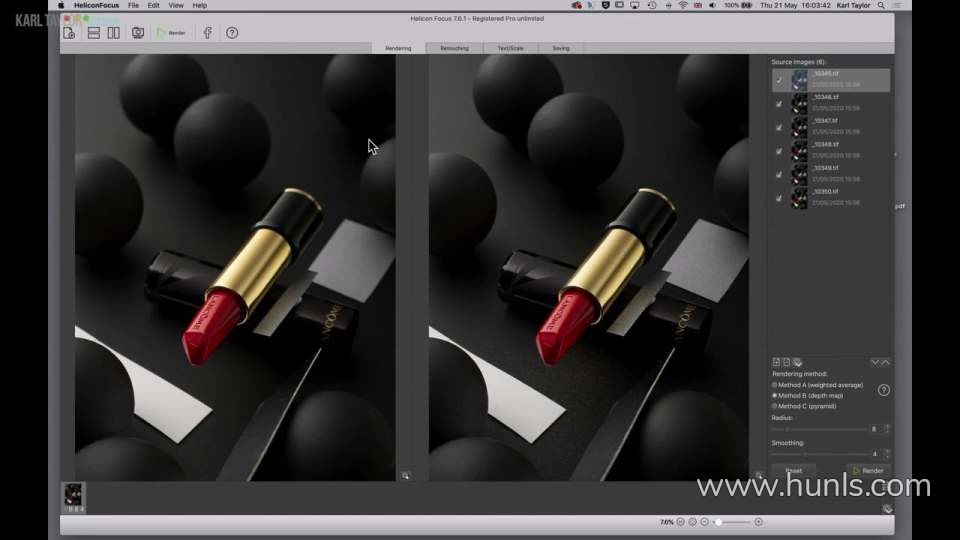
Task: Open the HeliconFocus application menu
Action: click(x=97, y=6)
